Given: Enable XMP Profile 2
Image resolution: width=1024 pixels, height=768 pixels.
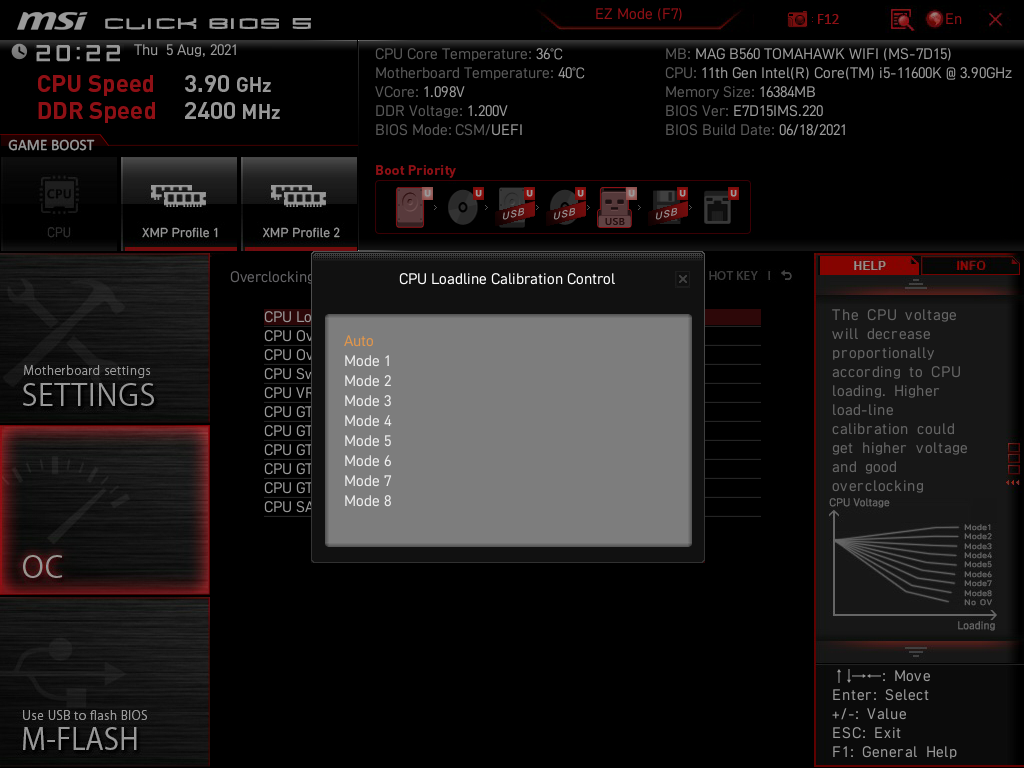Looking at the screenshot, I should [300, 204].
